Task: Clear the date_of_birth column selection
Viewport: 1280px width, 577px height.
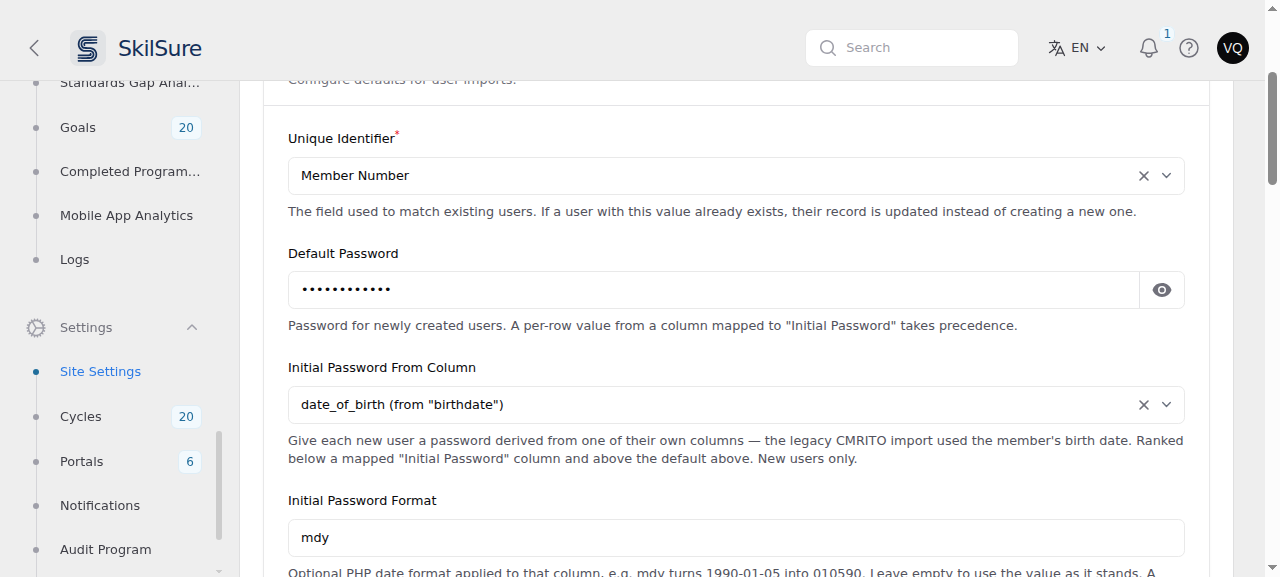Action: coord(1144,405)
